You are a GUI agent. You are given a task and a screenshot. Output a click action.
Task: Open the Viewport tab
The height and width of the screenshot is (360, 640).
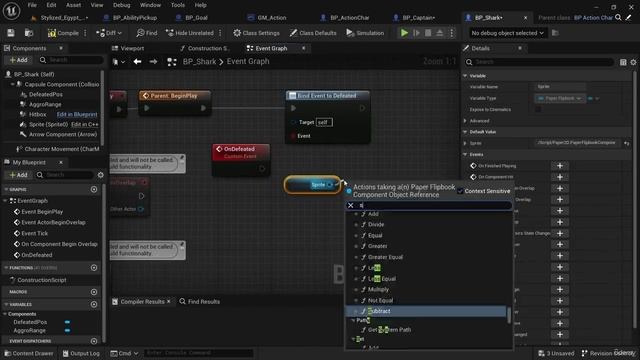pos(128,49)
